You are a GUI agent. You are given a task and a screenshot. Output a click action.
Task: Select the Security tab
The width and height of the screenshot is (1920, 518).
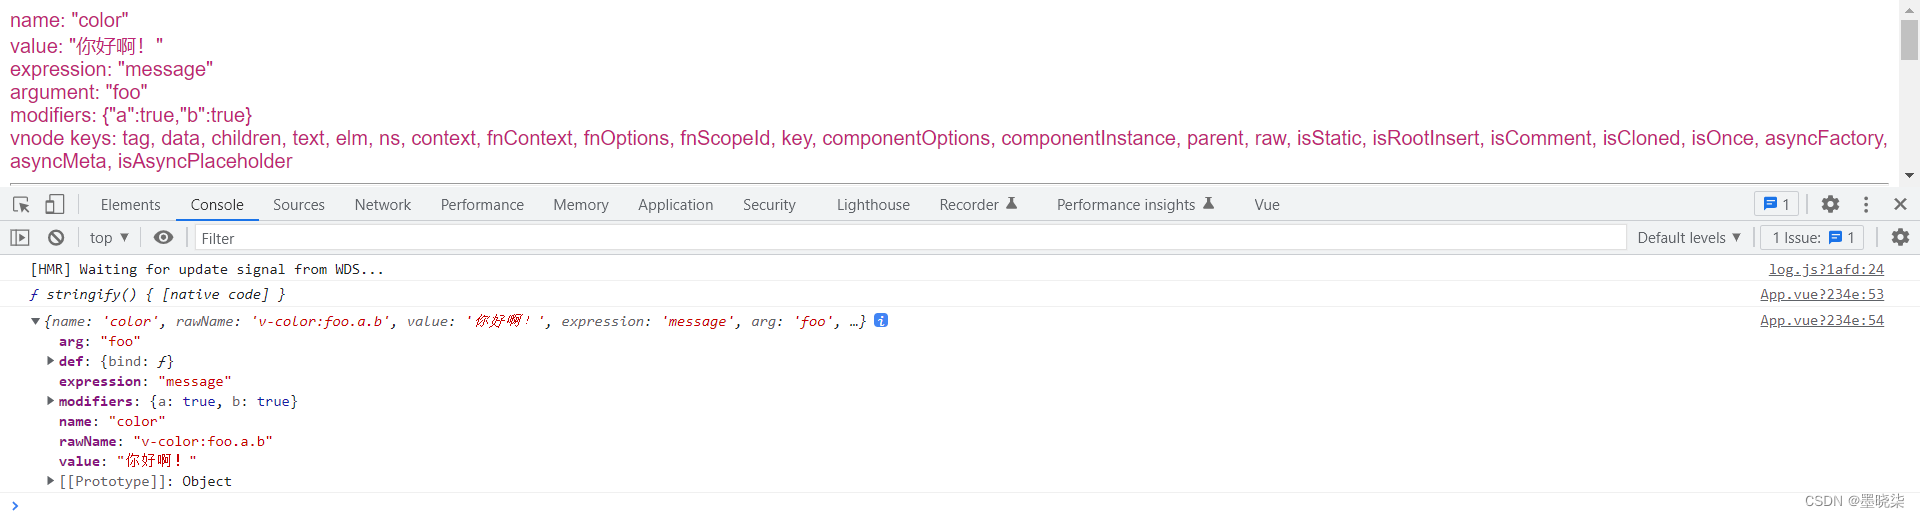769,204
